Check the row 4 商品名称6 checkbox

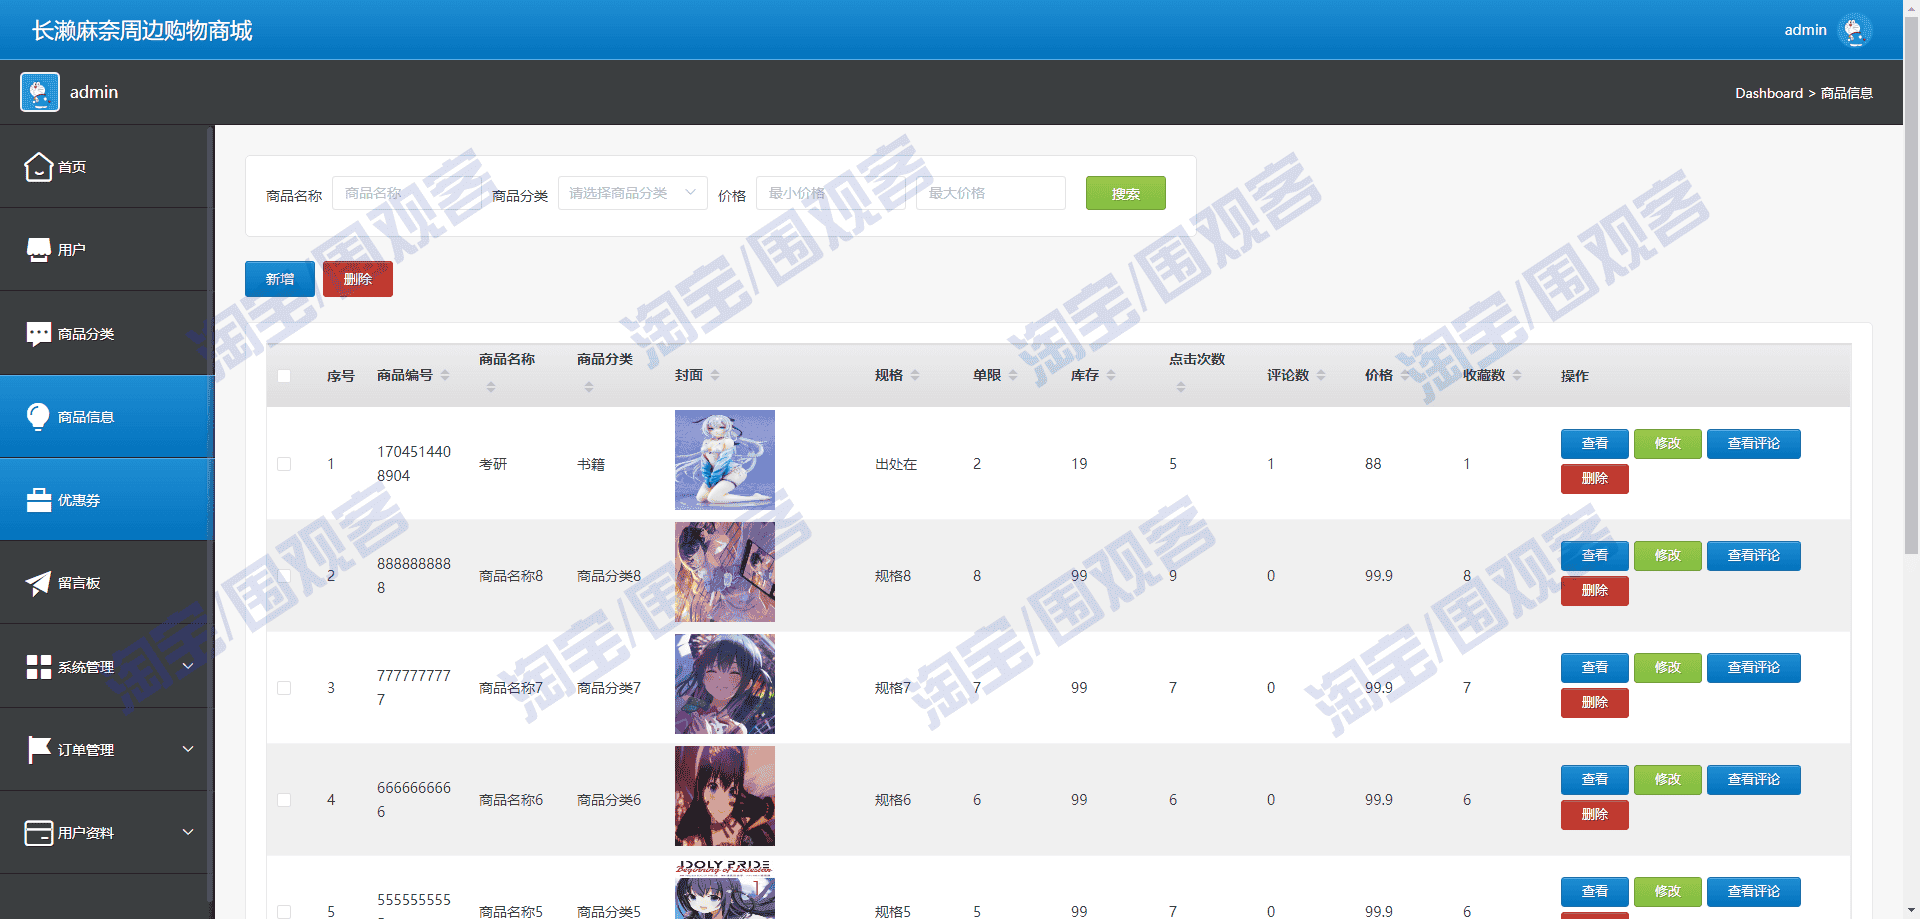(x=284, y=800)
